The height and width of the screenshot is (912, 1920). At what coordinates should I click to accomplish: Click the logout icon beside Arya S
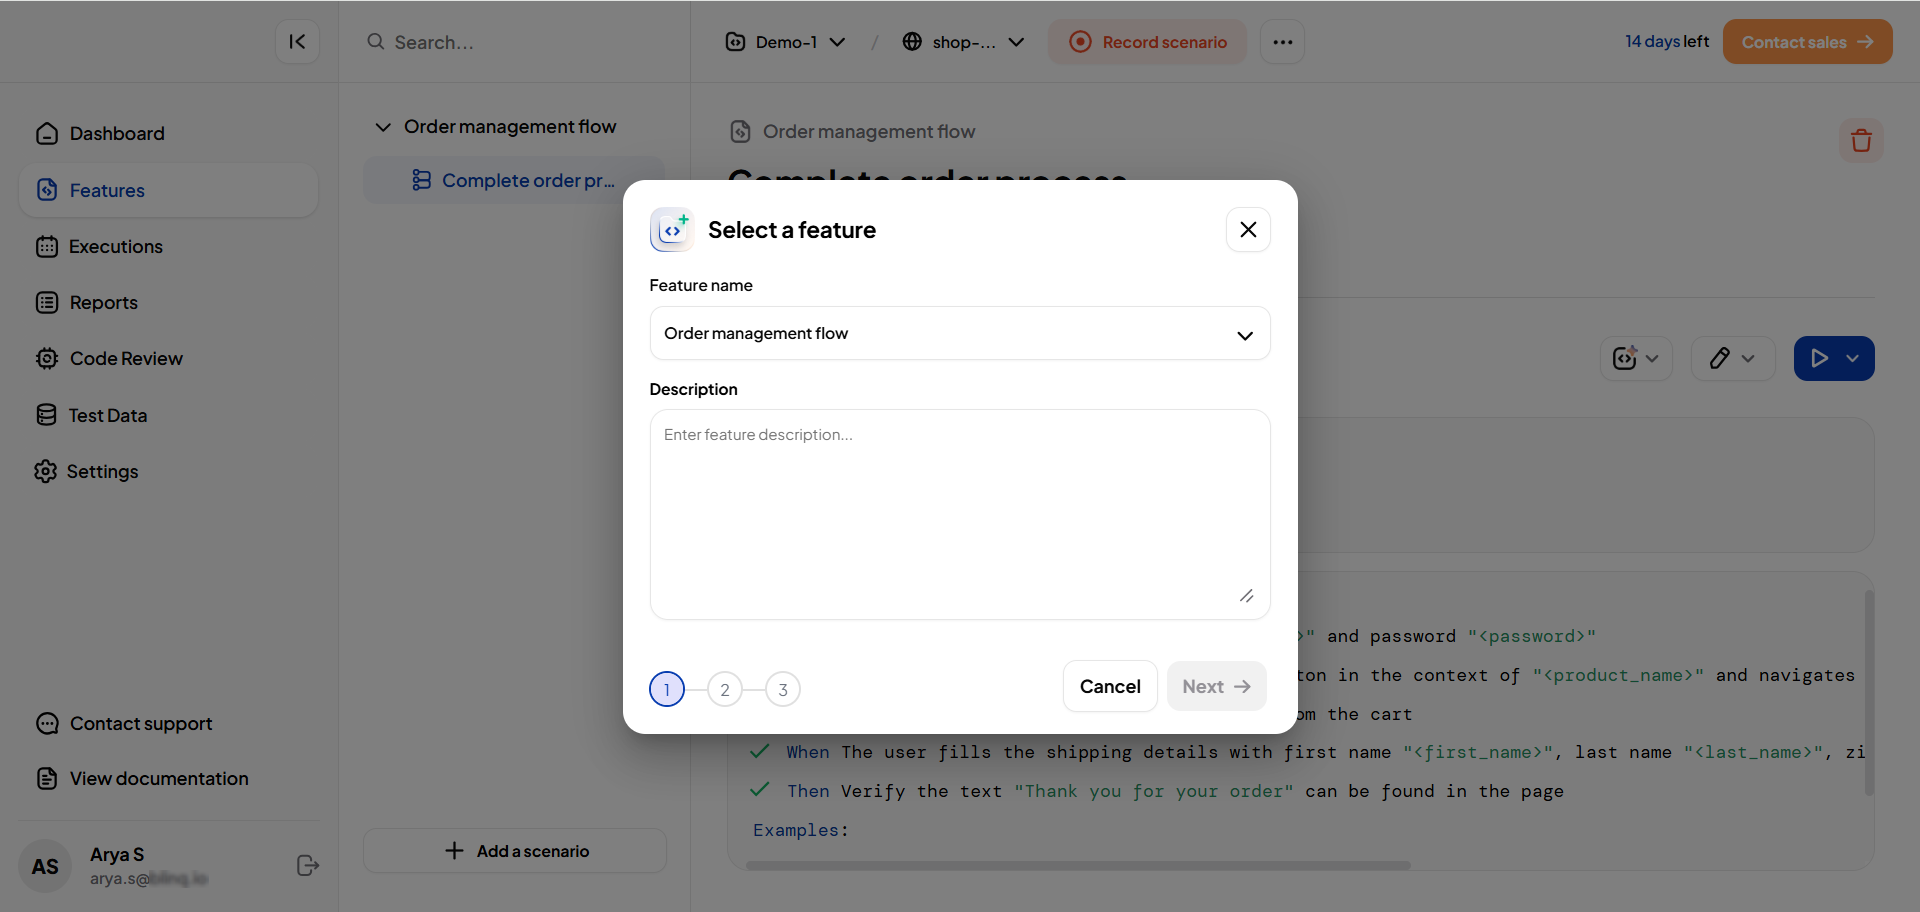308,866
